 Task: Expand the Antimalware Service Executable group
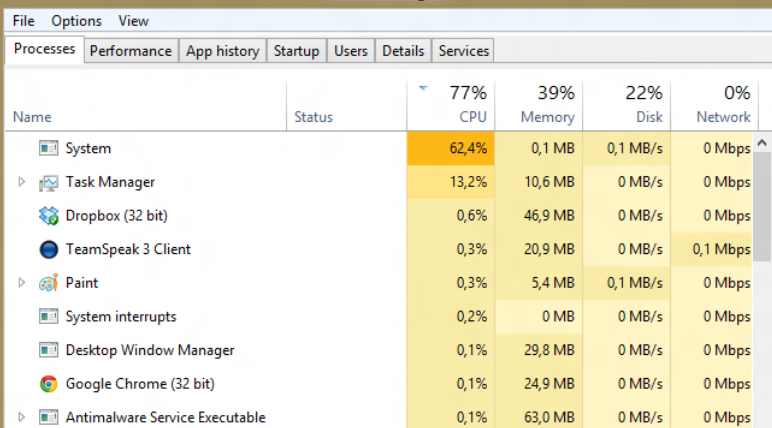coord(21,417)
